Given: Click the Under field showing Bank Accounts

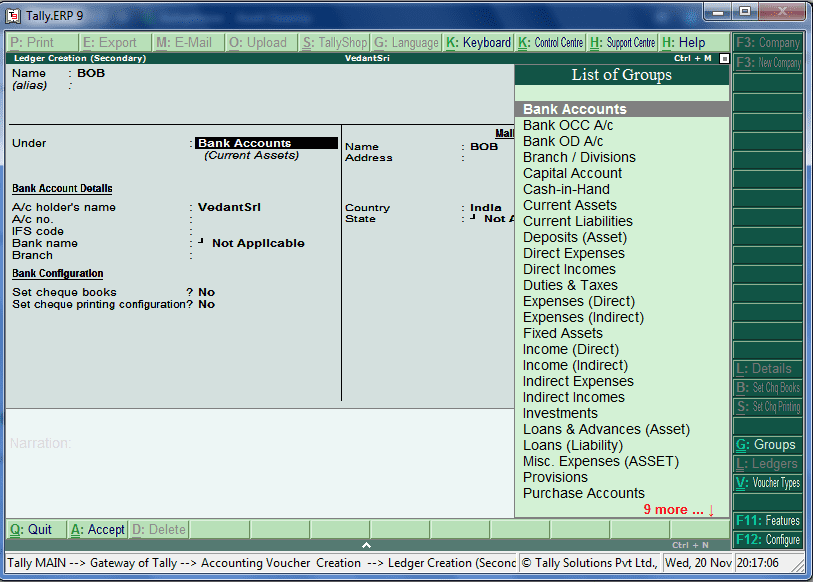Looking at the screenshot, I should coord(267,143).
